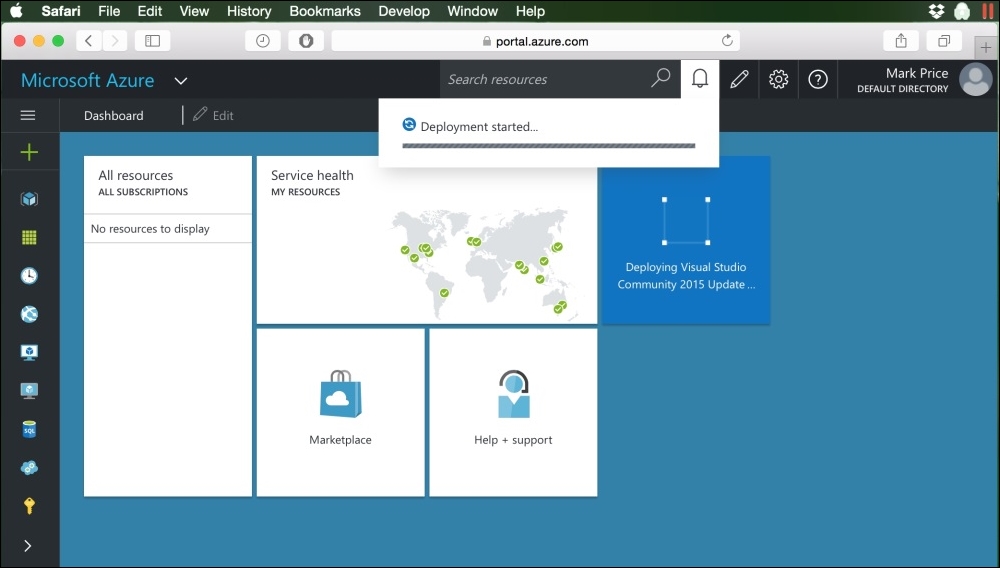This screenshot has width=1000, height=568.
Task: Open the Service health map tile
Action: coord(427,240)
